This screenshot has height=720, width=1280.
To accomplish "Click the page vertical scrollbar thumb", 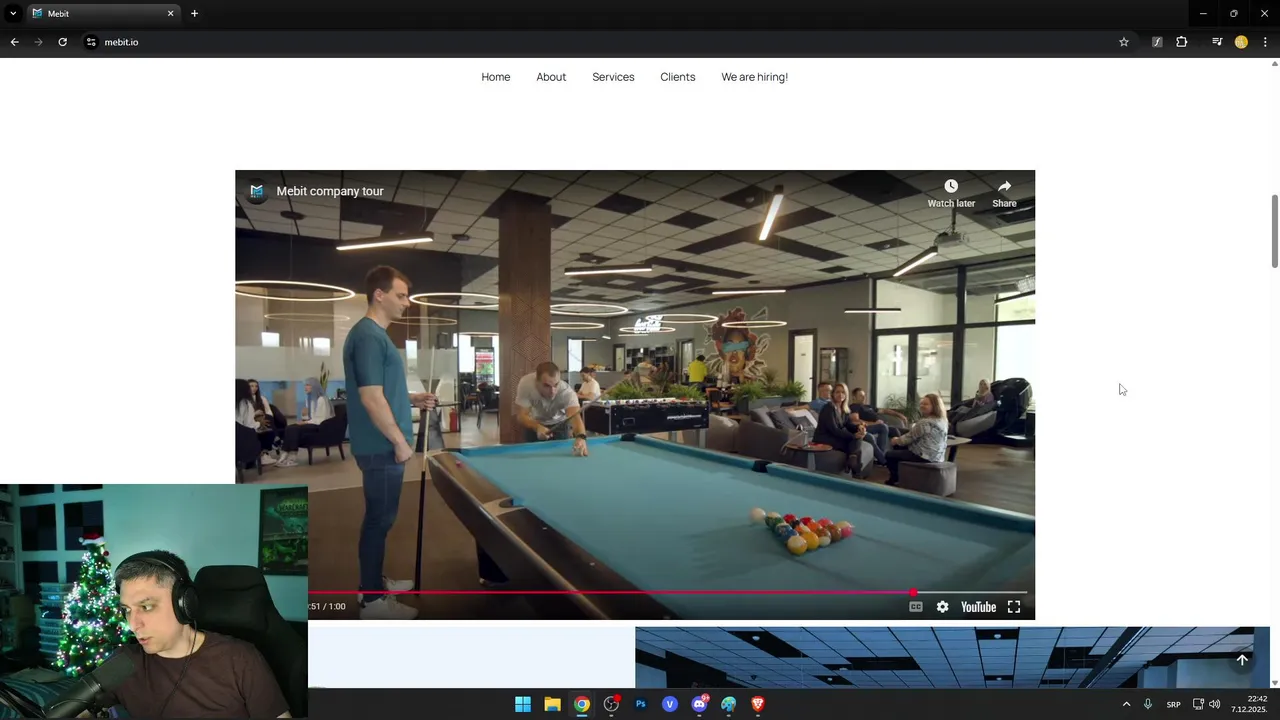I will tap(1274, 231).
